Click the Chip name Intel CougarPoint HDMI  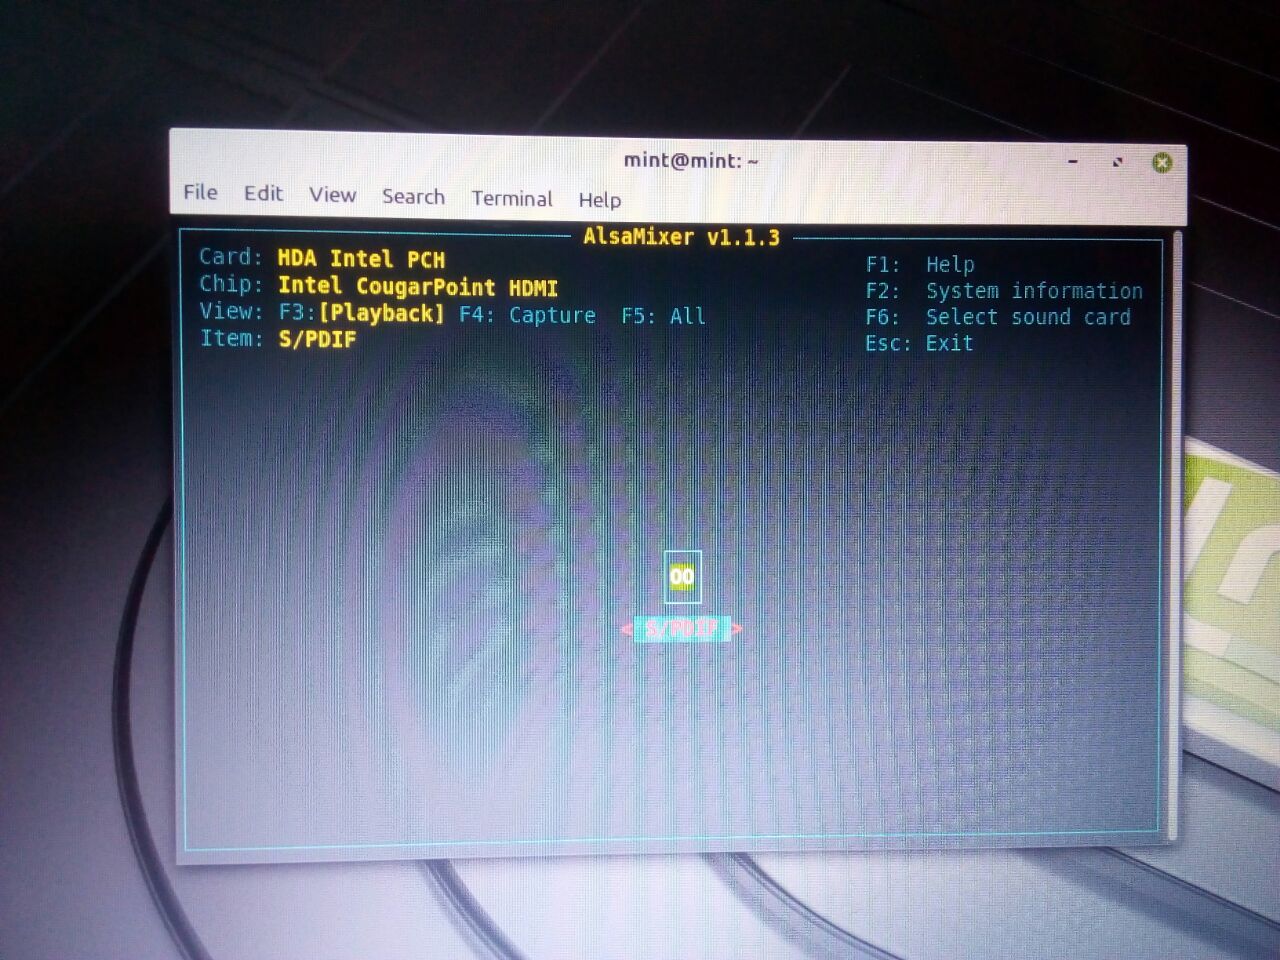pyautogui.click(x=418, y=287)
